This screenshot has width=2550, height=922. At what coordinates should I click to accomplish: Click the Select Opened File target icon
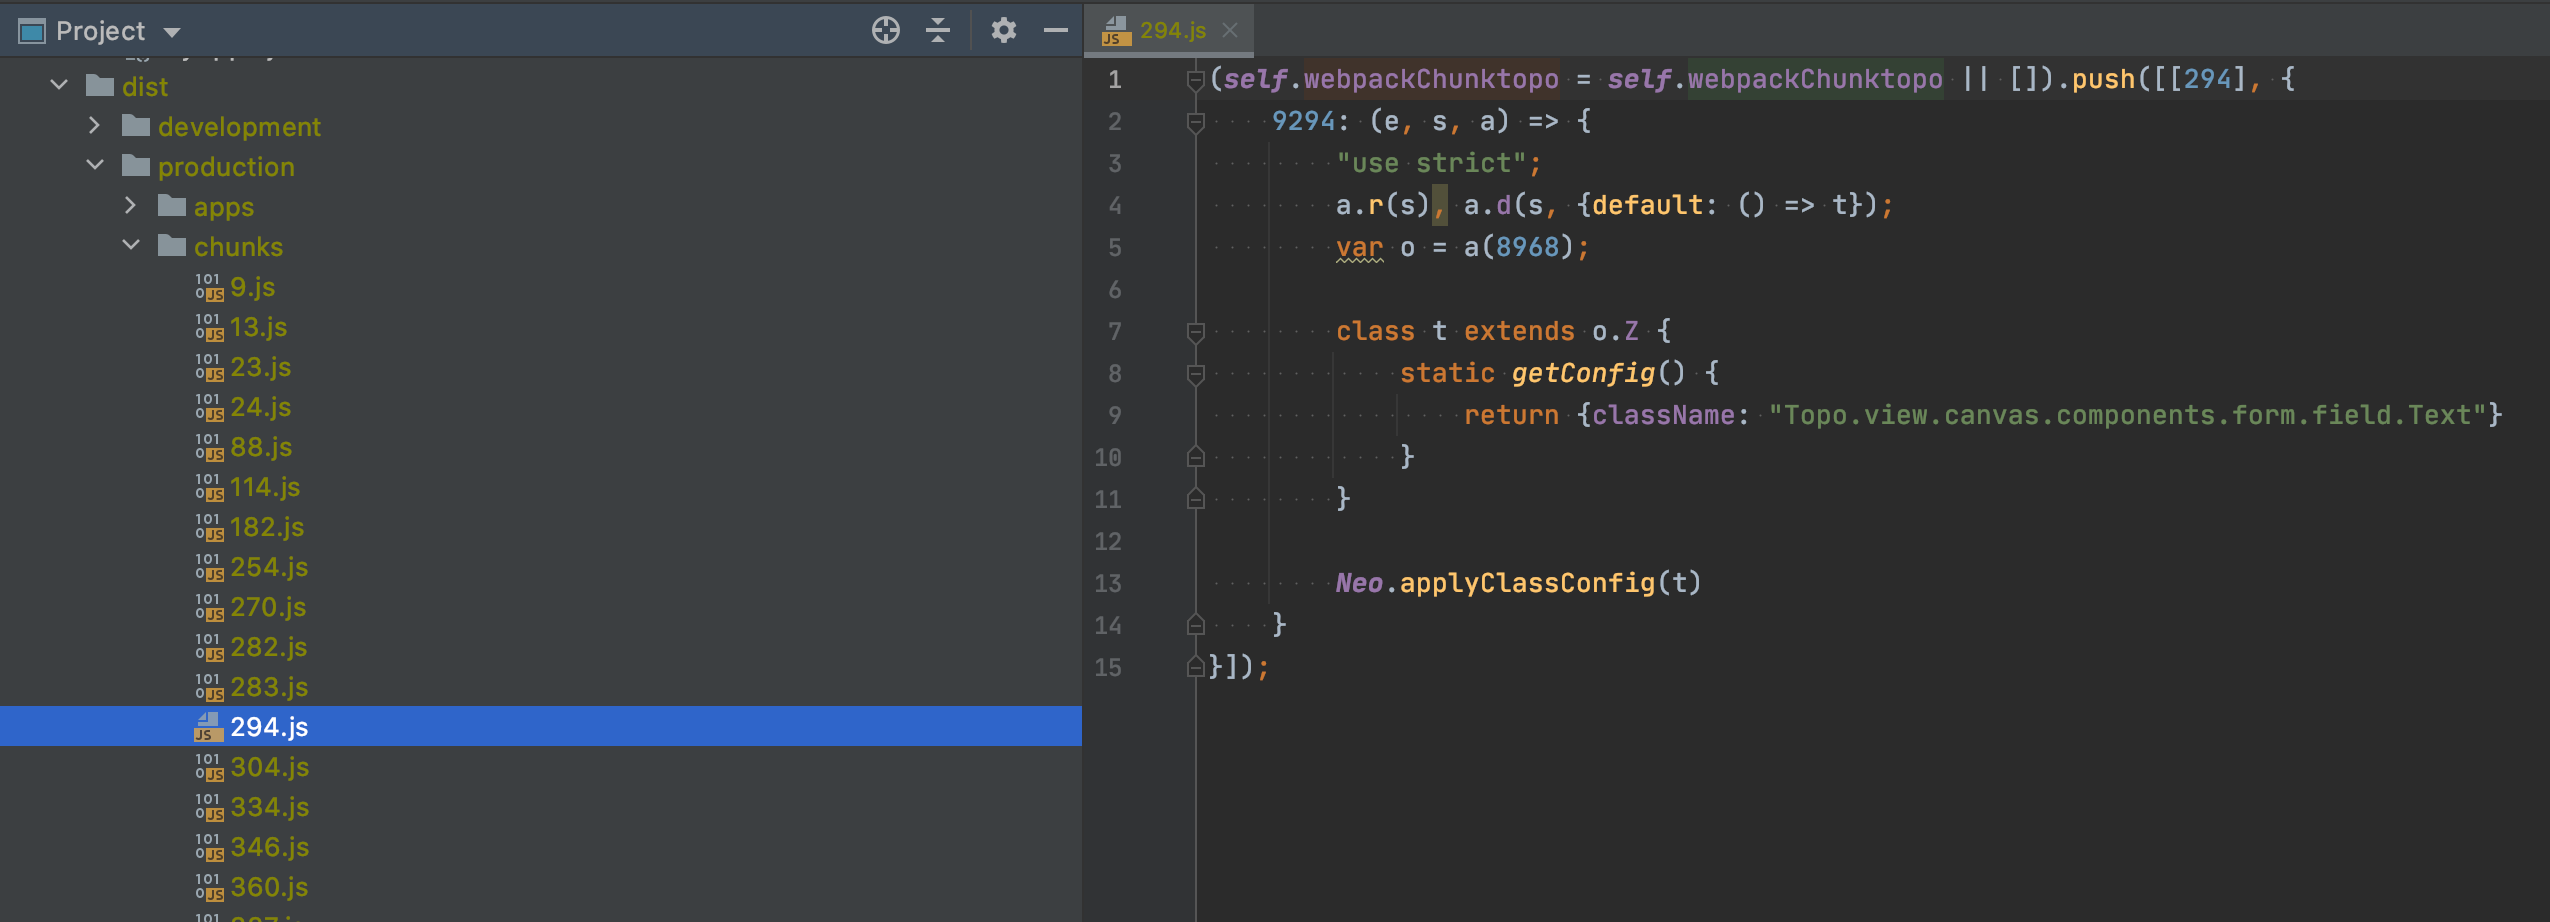pyautogui.click(x=885, y=31)
